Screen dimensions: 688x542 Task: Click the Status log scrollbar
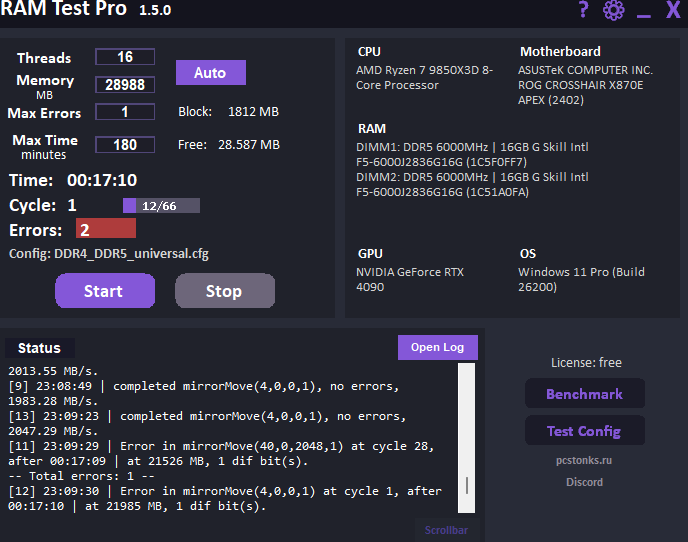tap(466, 438)
